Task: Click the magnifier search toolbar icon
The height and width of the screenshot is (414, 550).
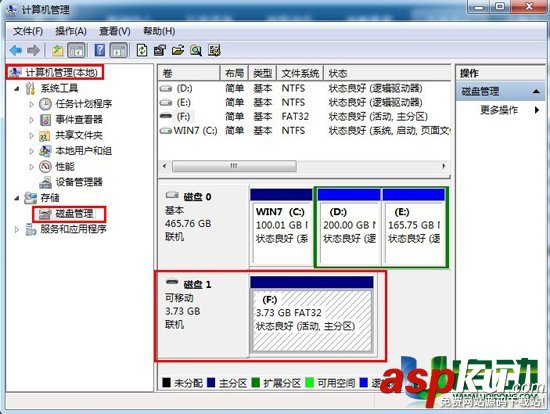Action: (x=196, y=51)
